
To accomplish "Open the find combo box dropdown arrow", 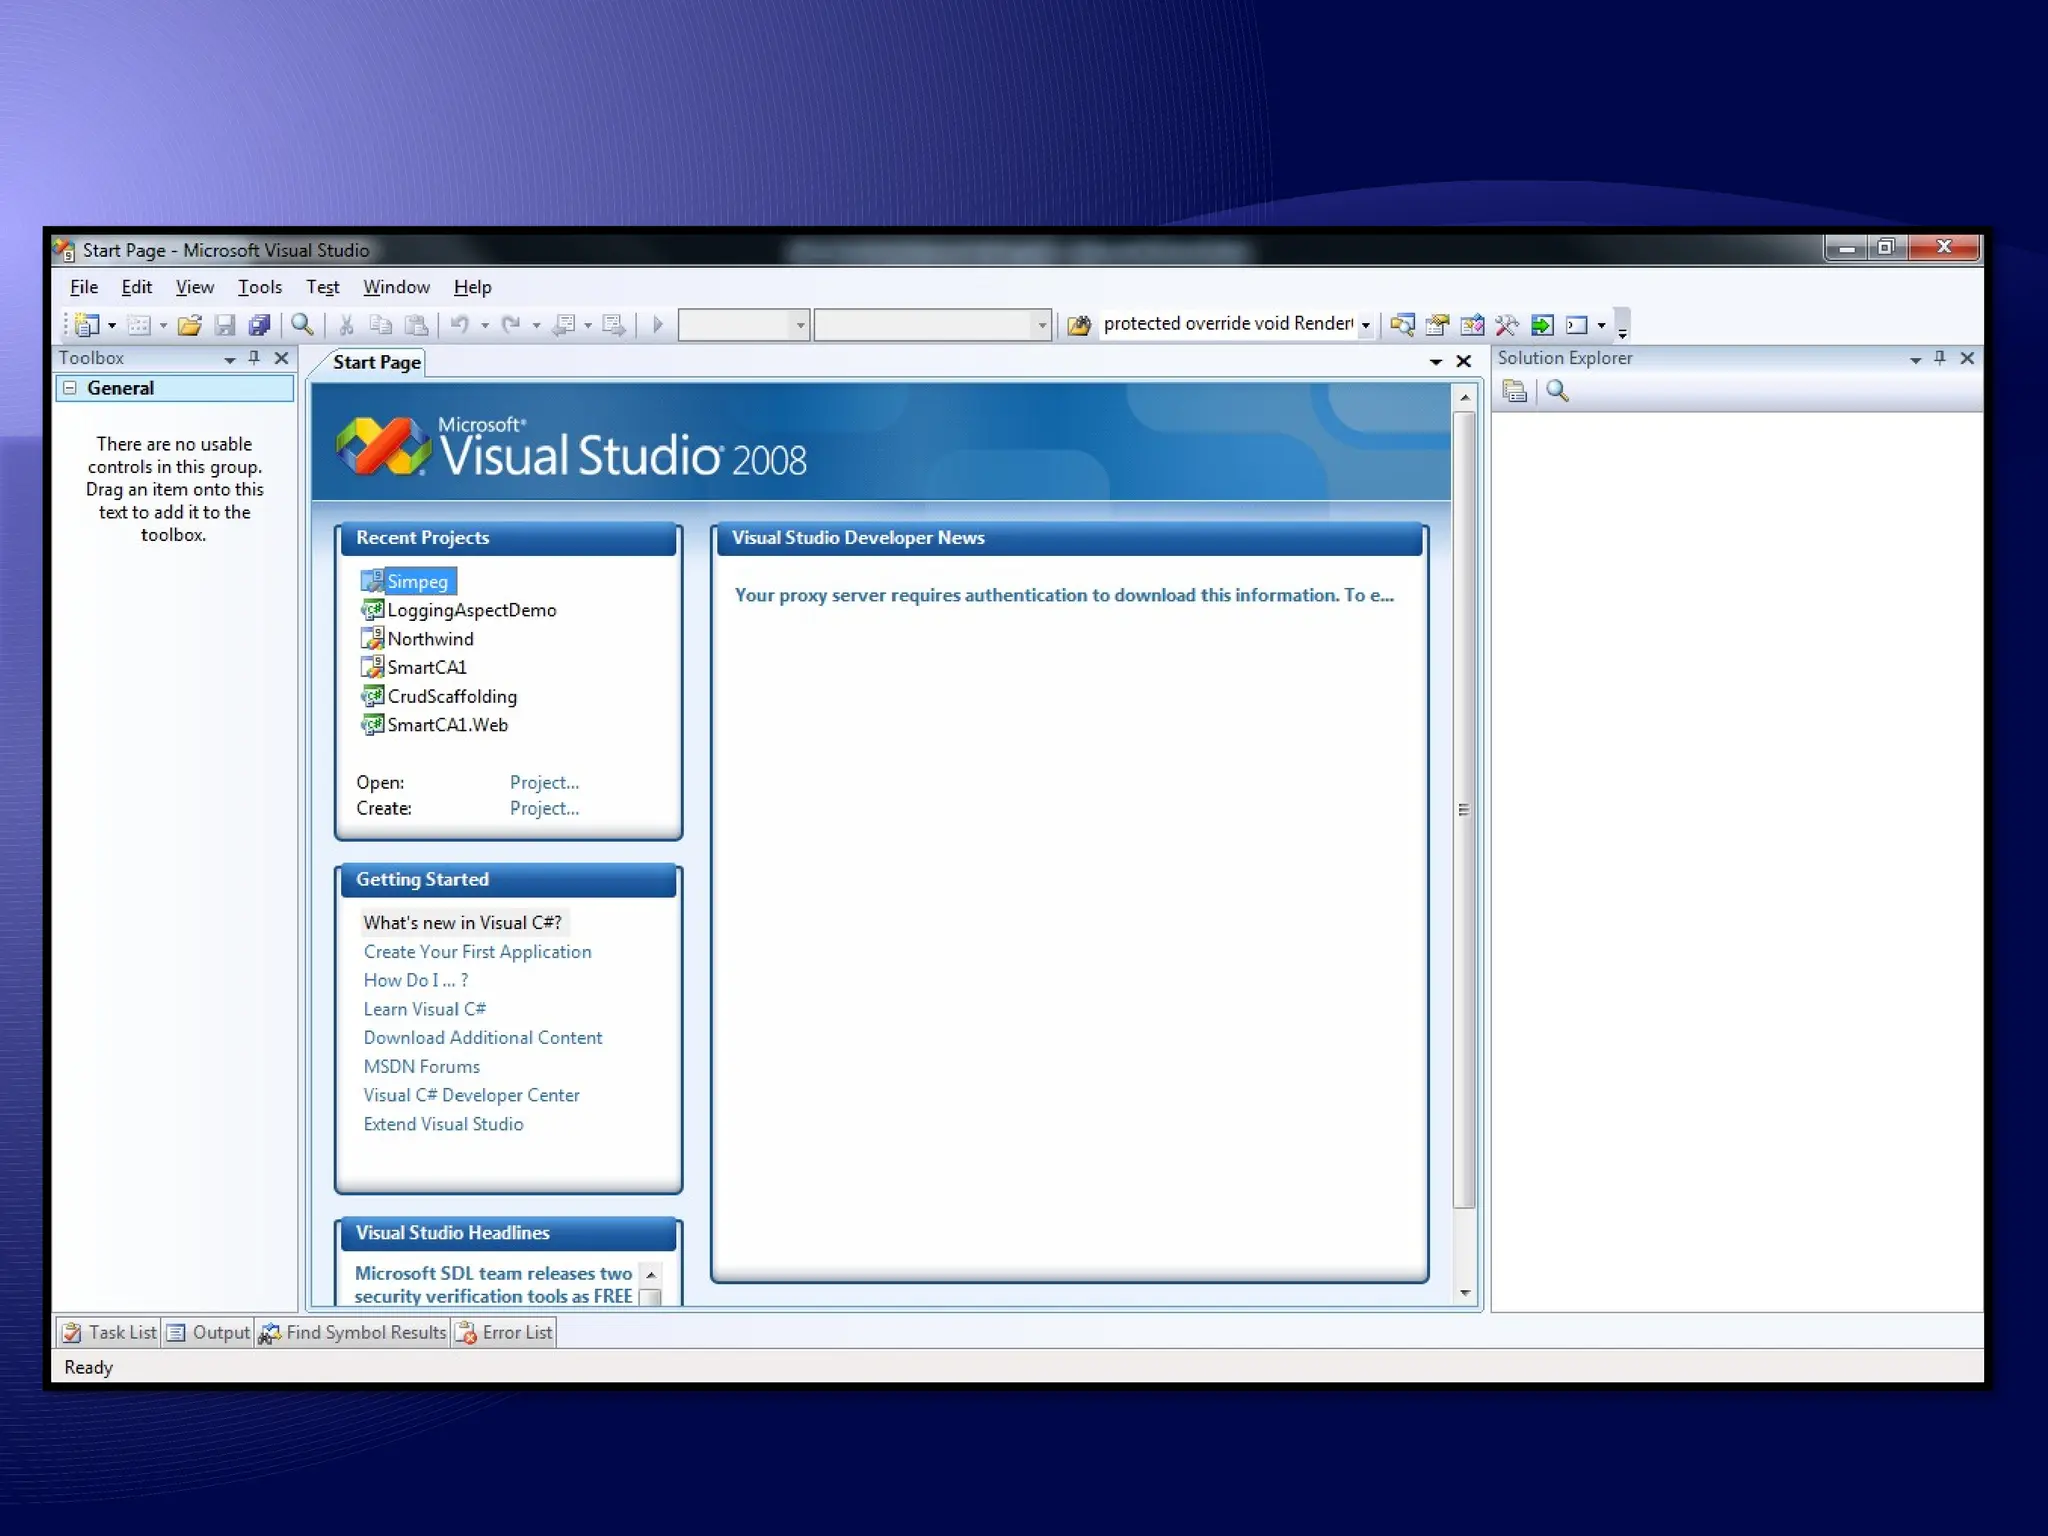I will [x=1365, y=325].
